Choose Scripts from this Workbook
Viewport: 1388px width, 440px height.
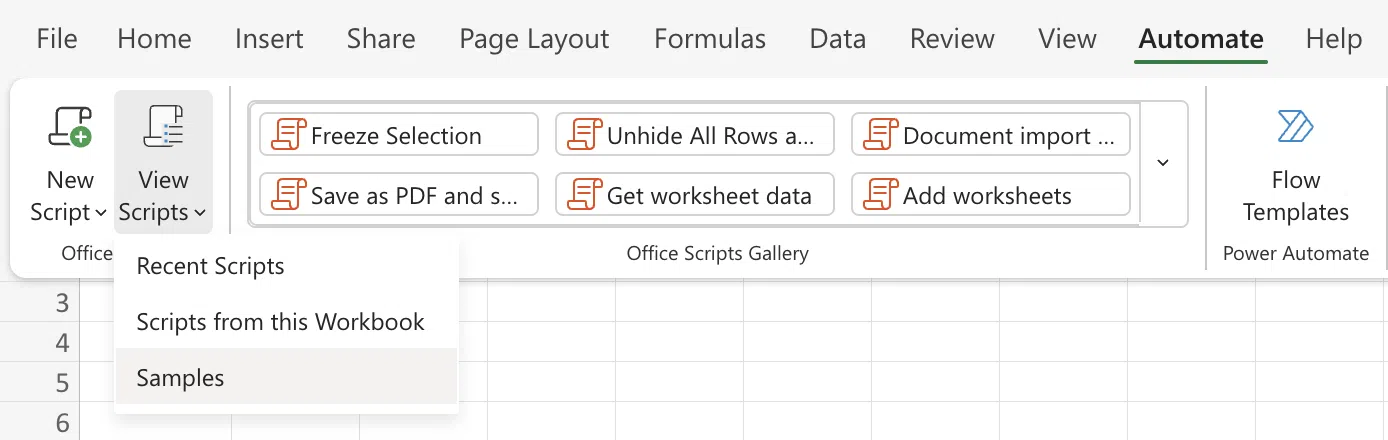click(280, 322)
